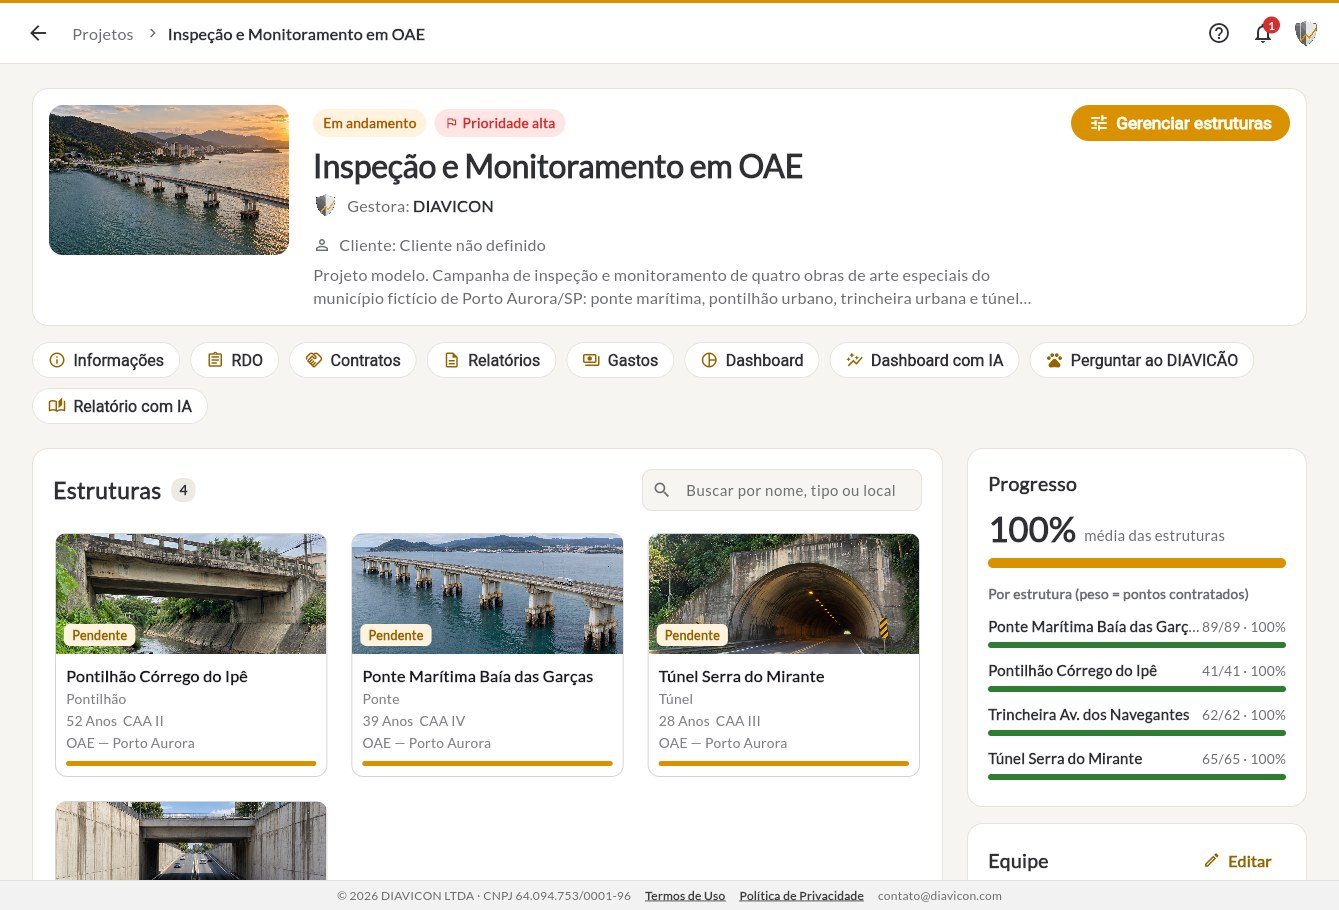Open the Gastos tab

click(620, 360)
